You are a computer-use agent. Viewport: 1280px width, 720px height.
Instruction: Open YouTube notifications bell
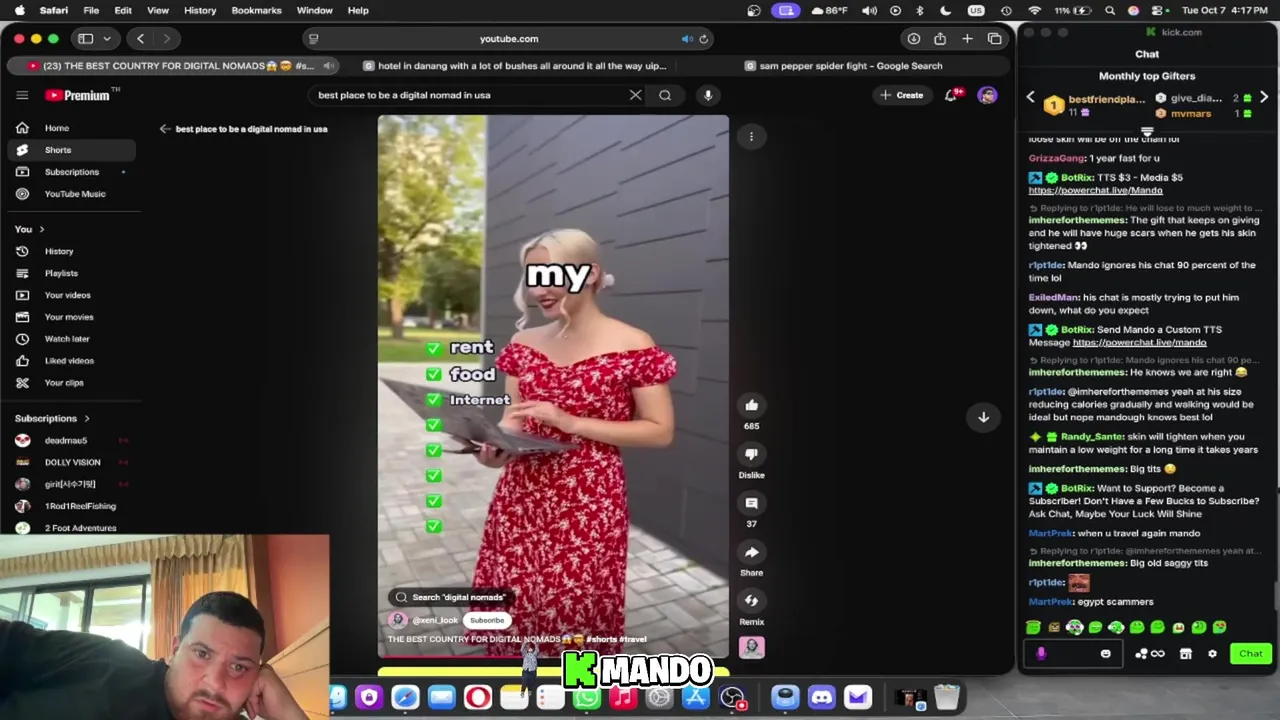[951, 95]
